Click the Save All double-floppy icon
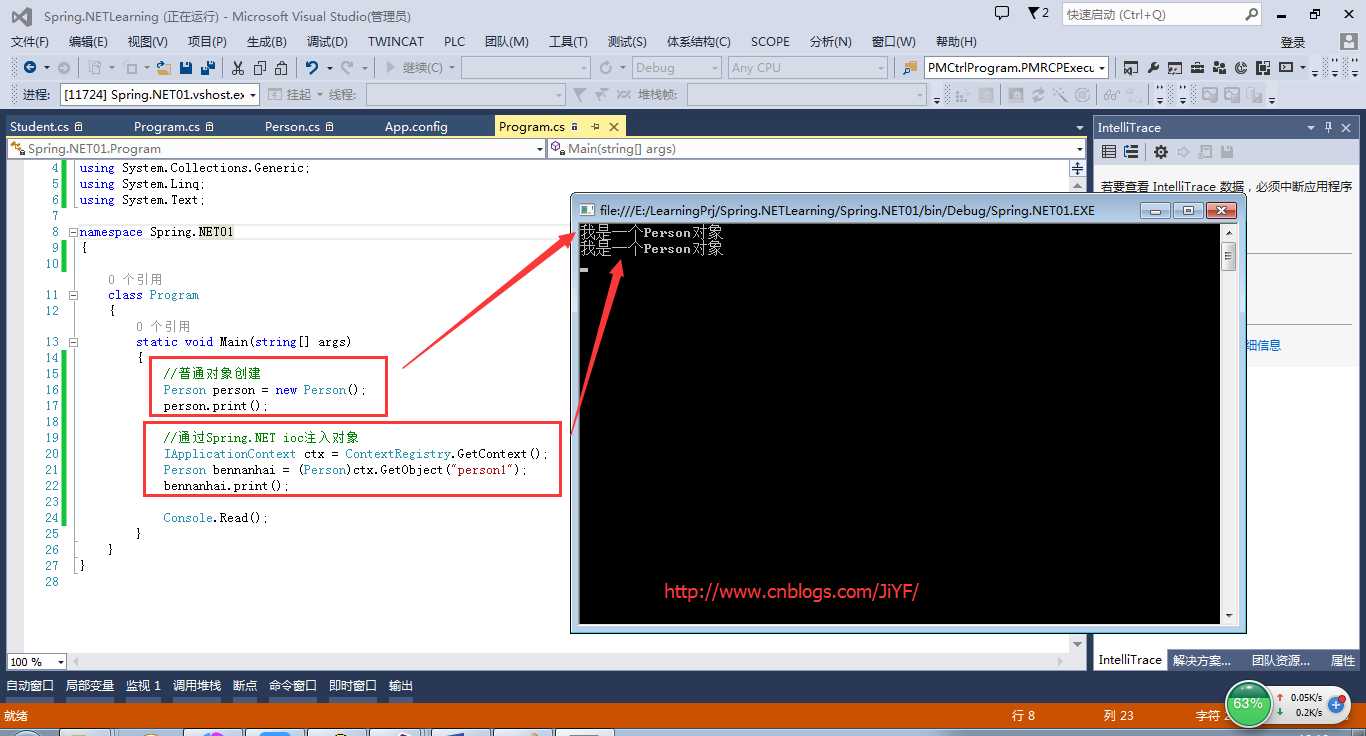 tap(208, 67)
